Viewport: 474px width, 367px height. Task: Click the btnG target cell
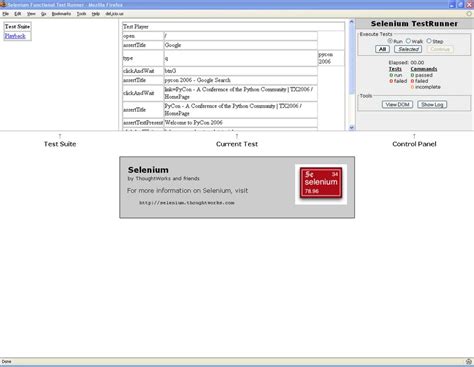(x=240, y=71)
